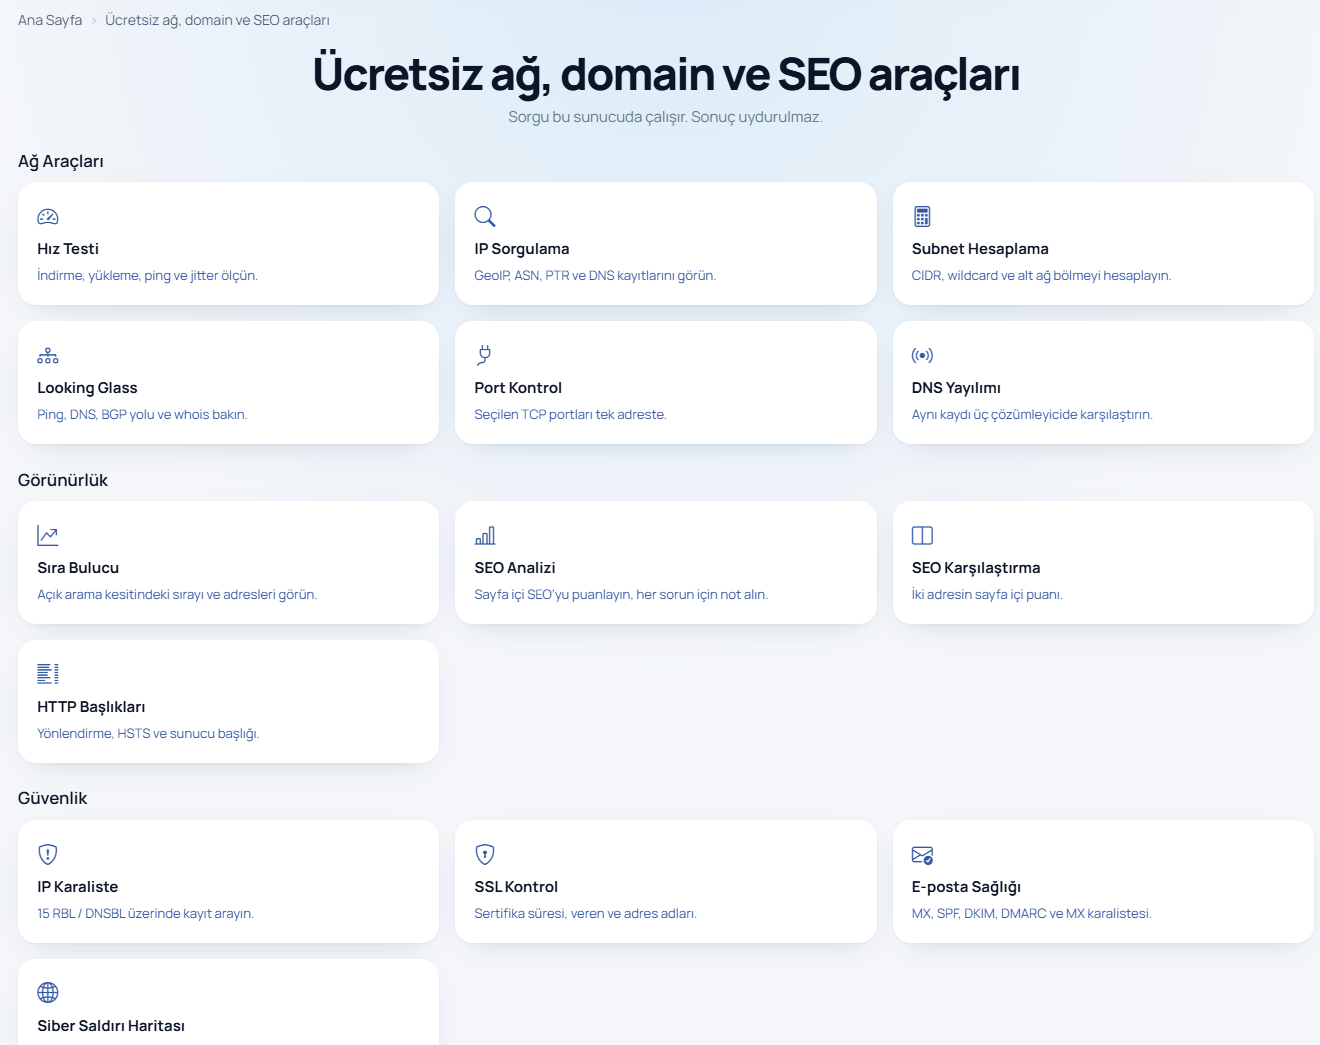Select the E-posta Sağlığı title
This screenshot has width=1320, height=1045.
pos(966,887)
